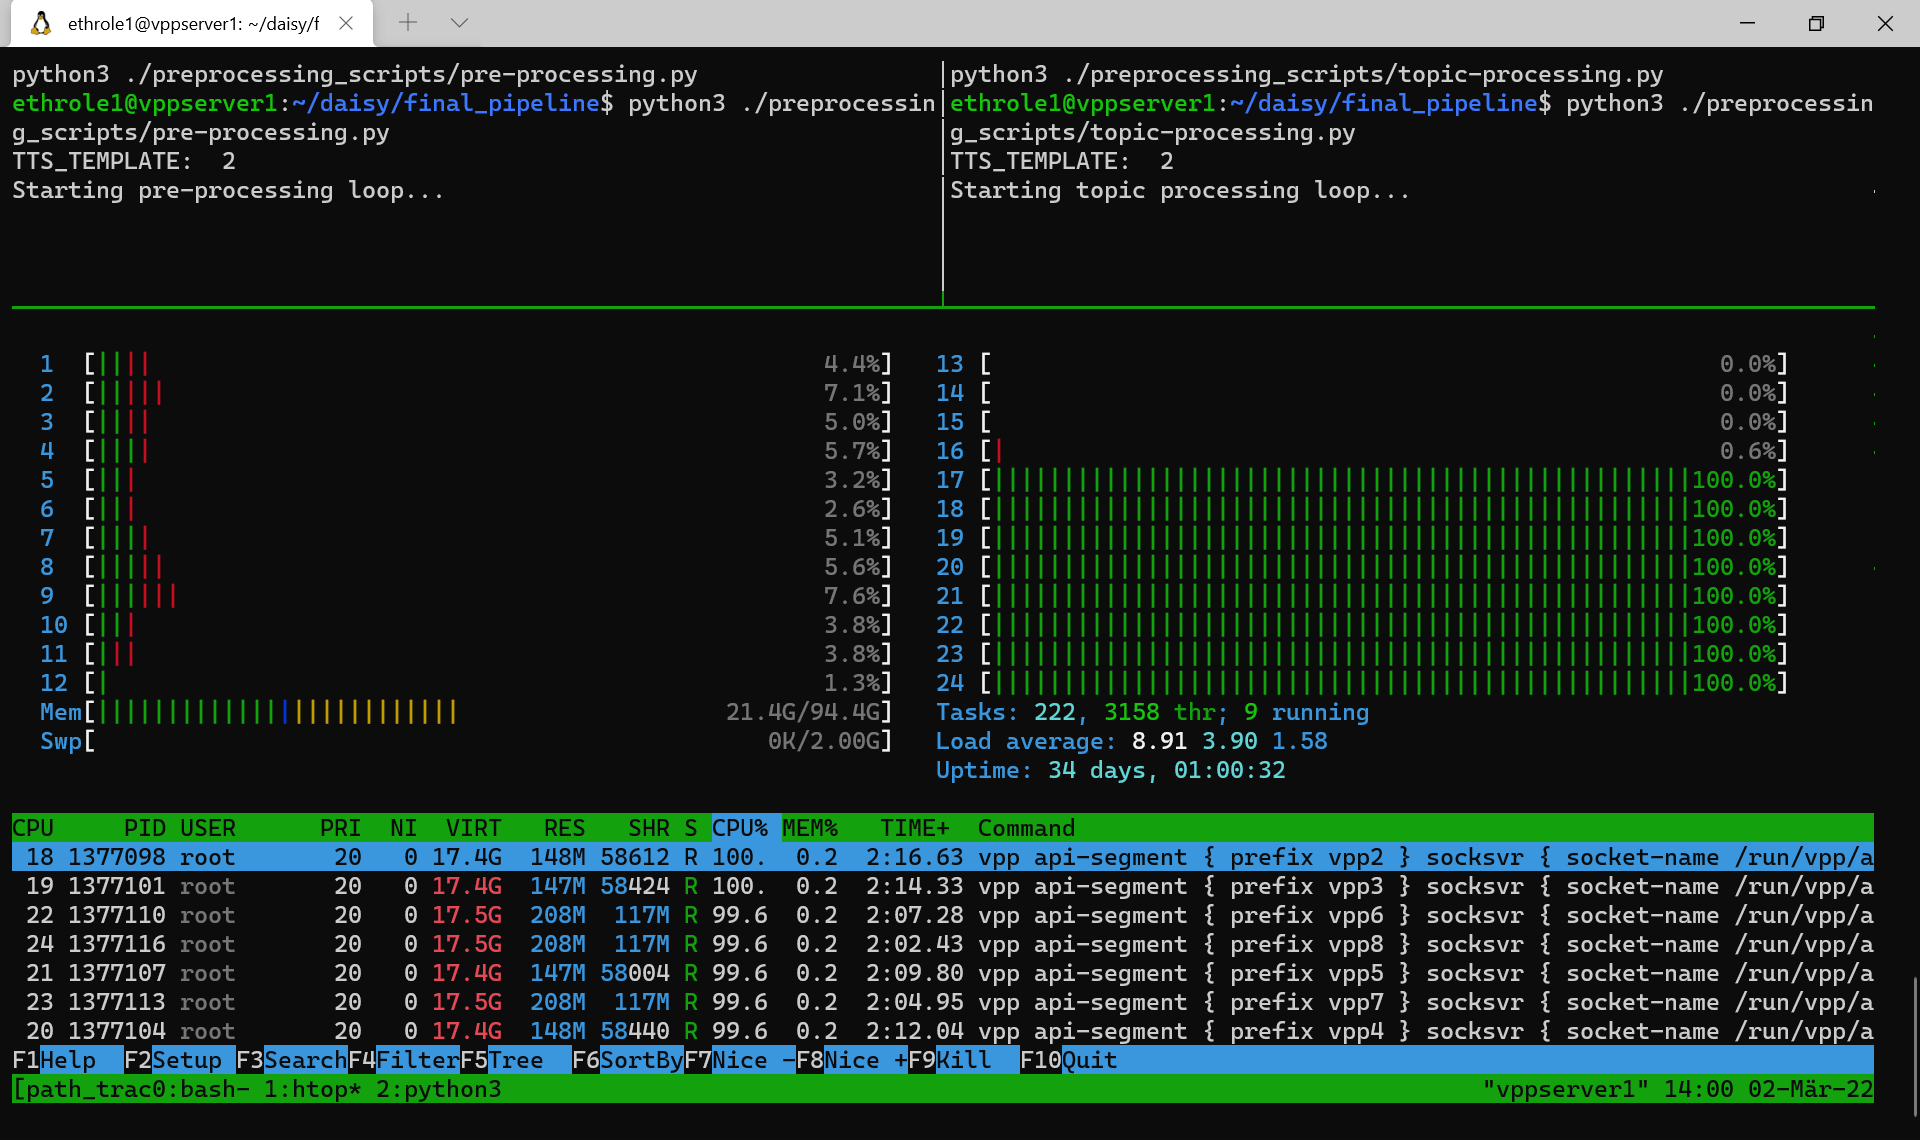This screenshot has height=1140, width=1920.
Task: Sort by the PRI column header
Action: pyautogui.click(x=341, y=828)
